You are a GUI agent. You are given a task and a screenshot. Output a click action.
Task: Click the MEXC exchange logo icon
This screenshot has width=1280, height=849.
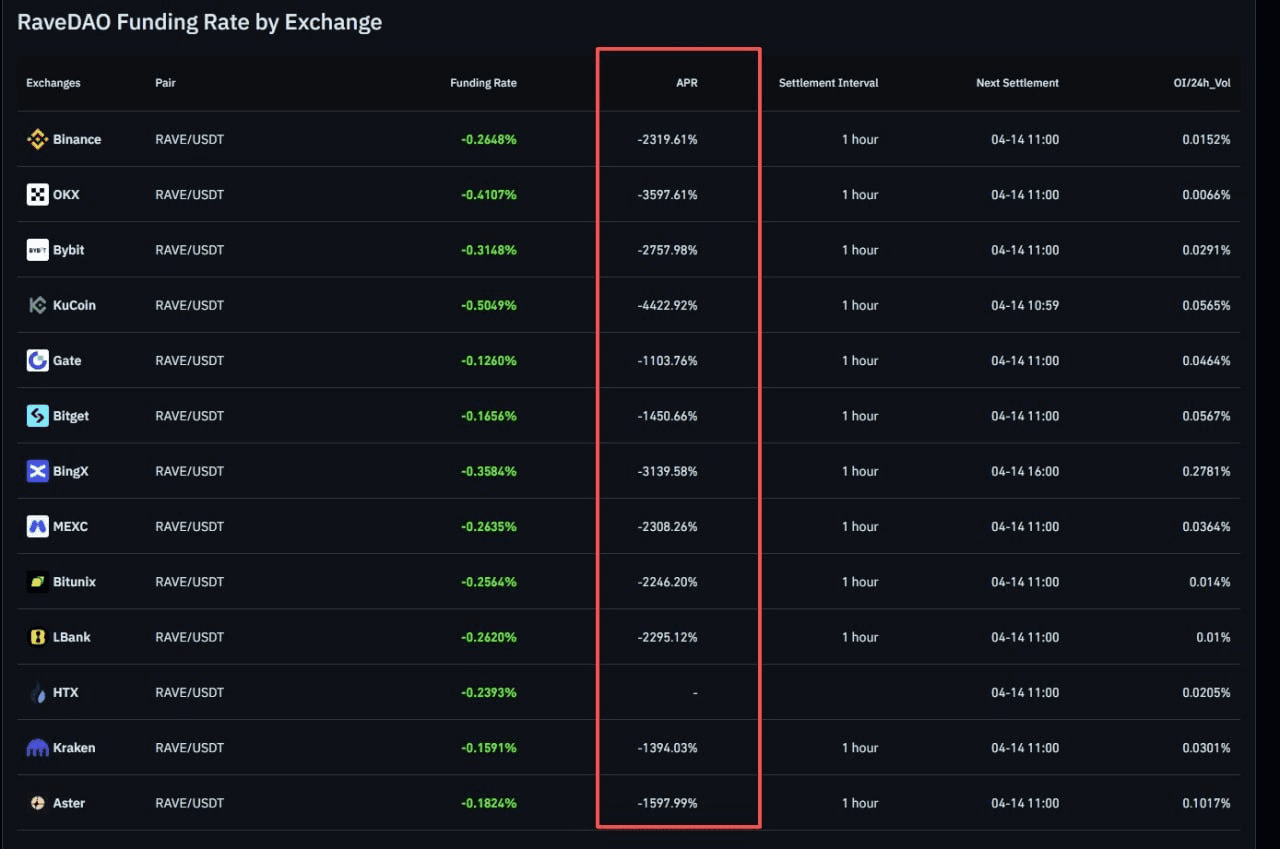point(37,527)
